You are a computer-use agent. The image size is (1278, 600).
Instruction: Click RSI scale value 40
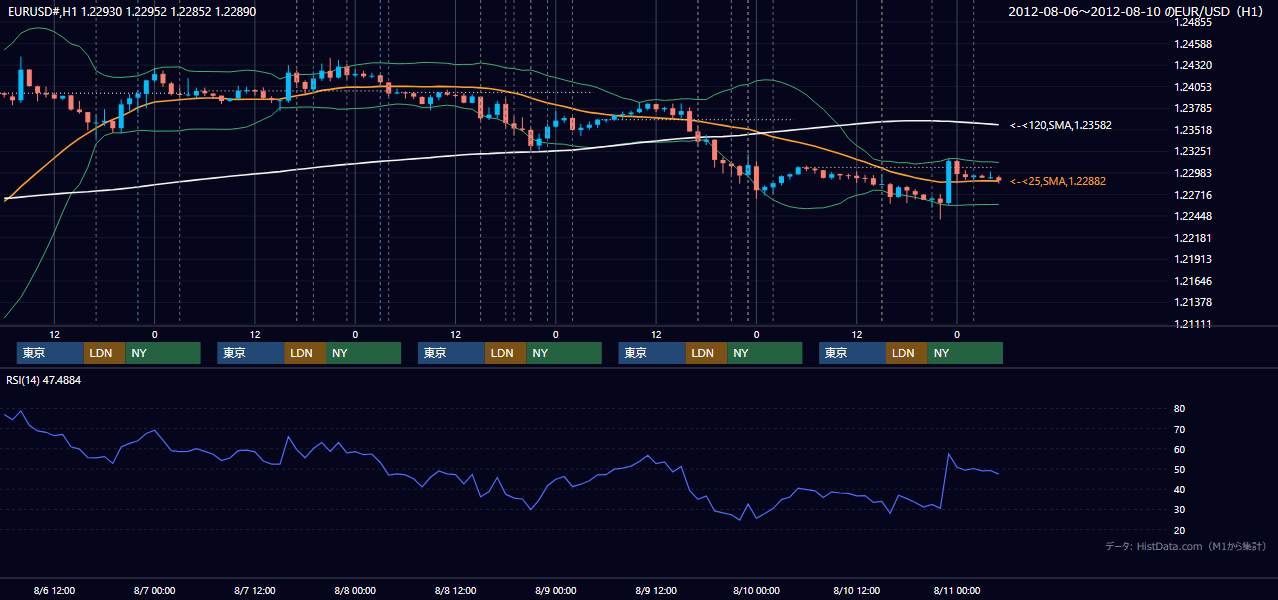coord(1180,489)
